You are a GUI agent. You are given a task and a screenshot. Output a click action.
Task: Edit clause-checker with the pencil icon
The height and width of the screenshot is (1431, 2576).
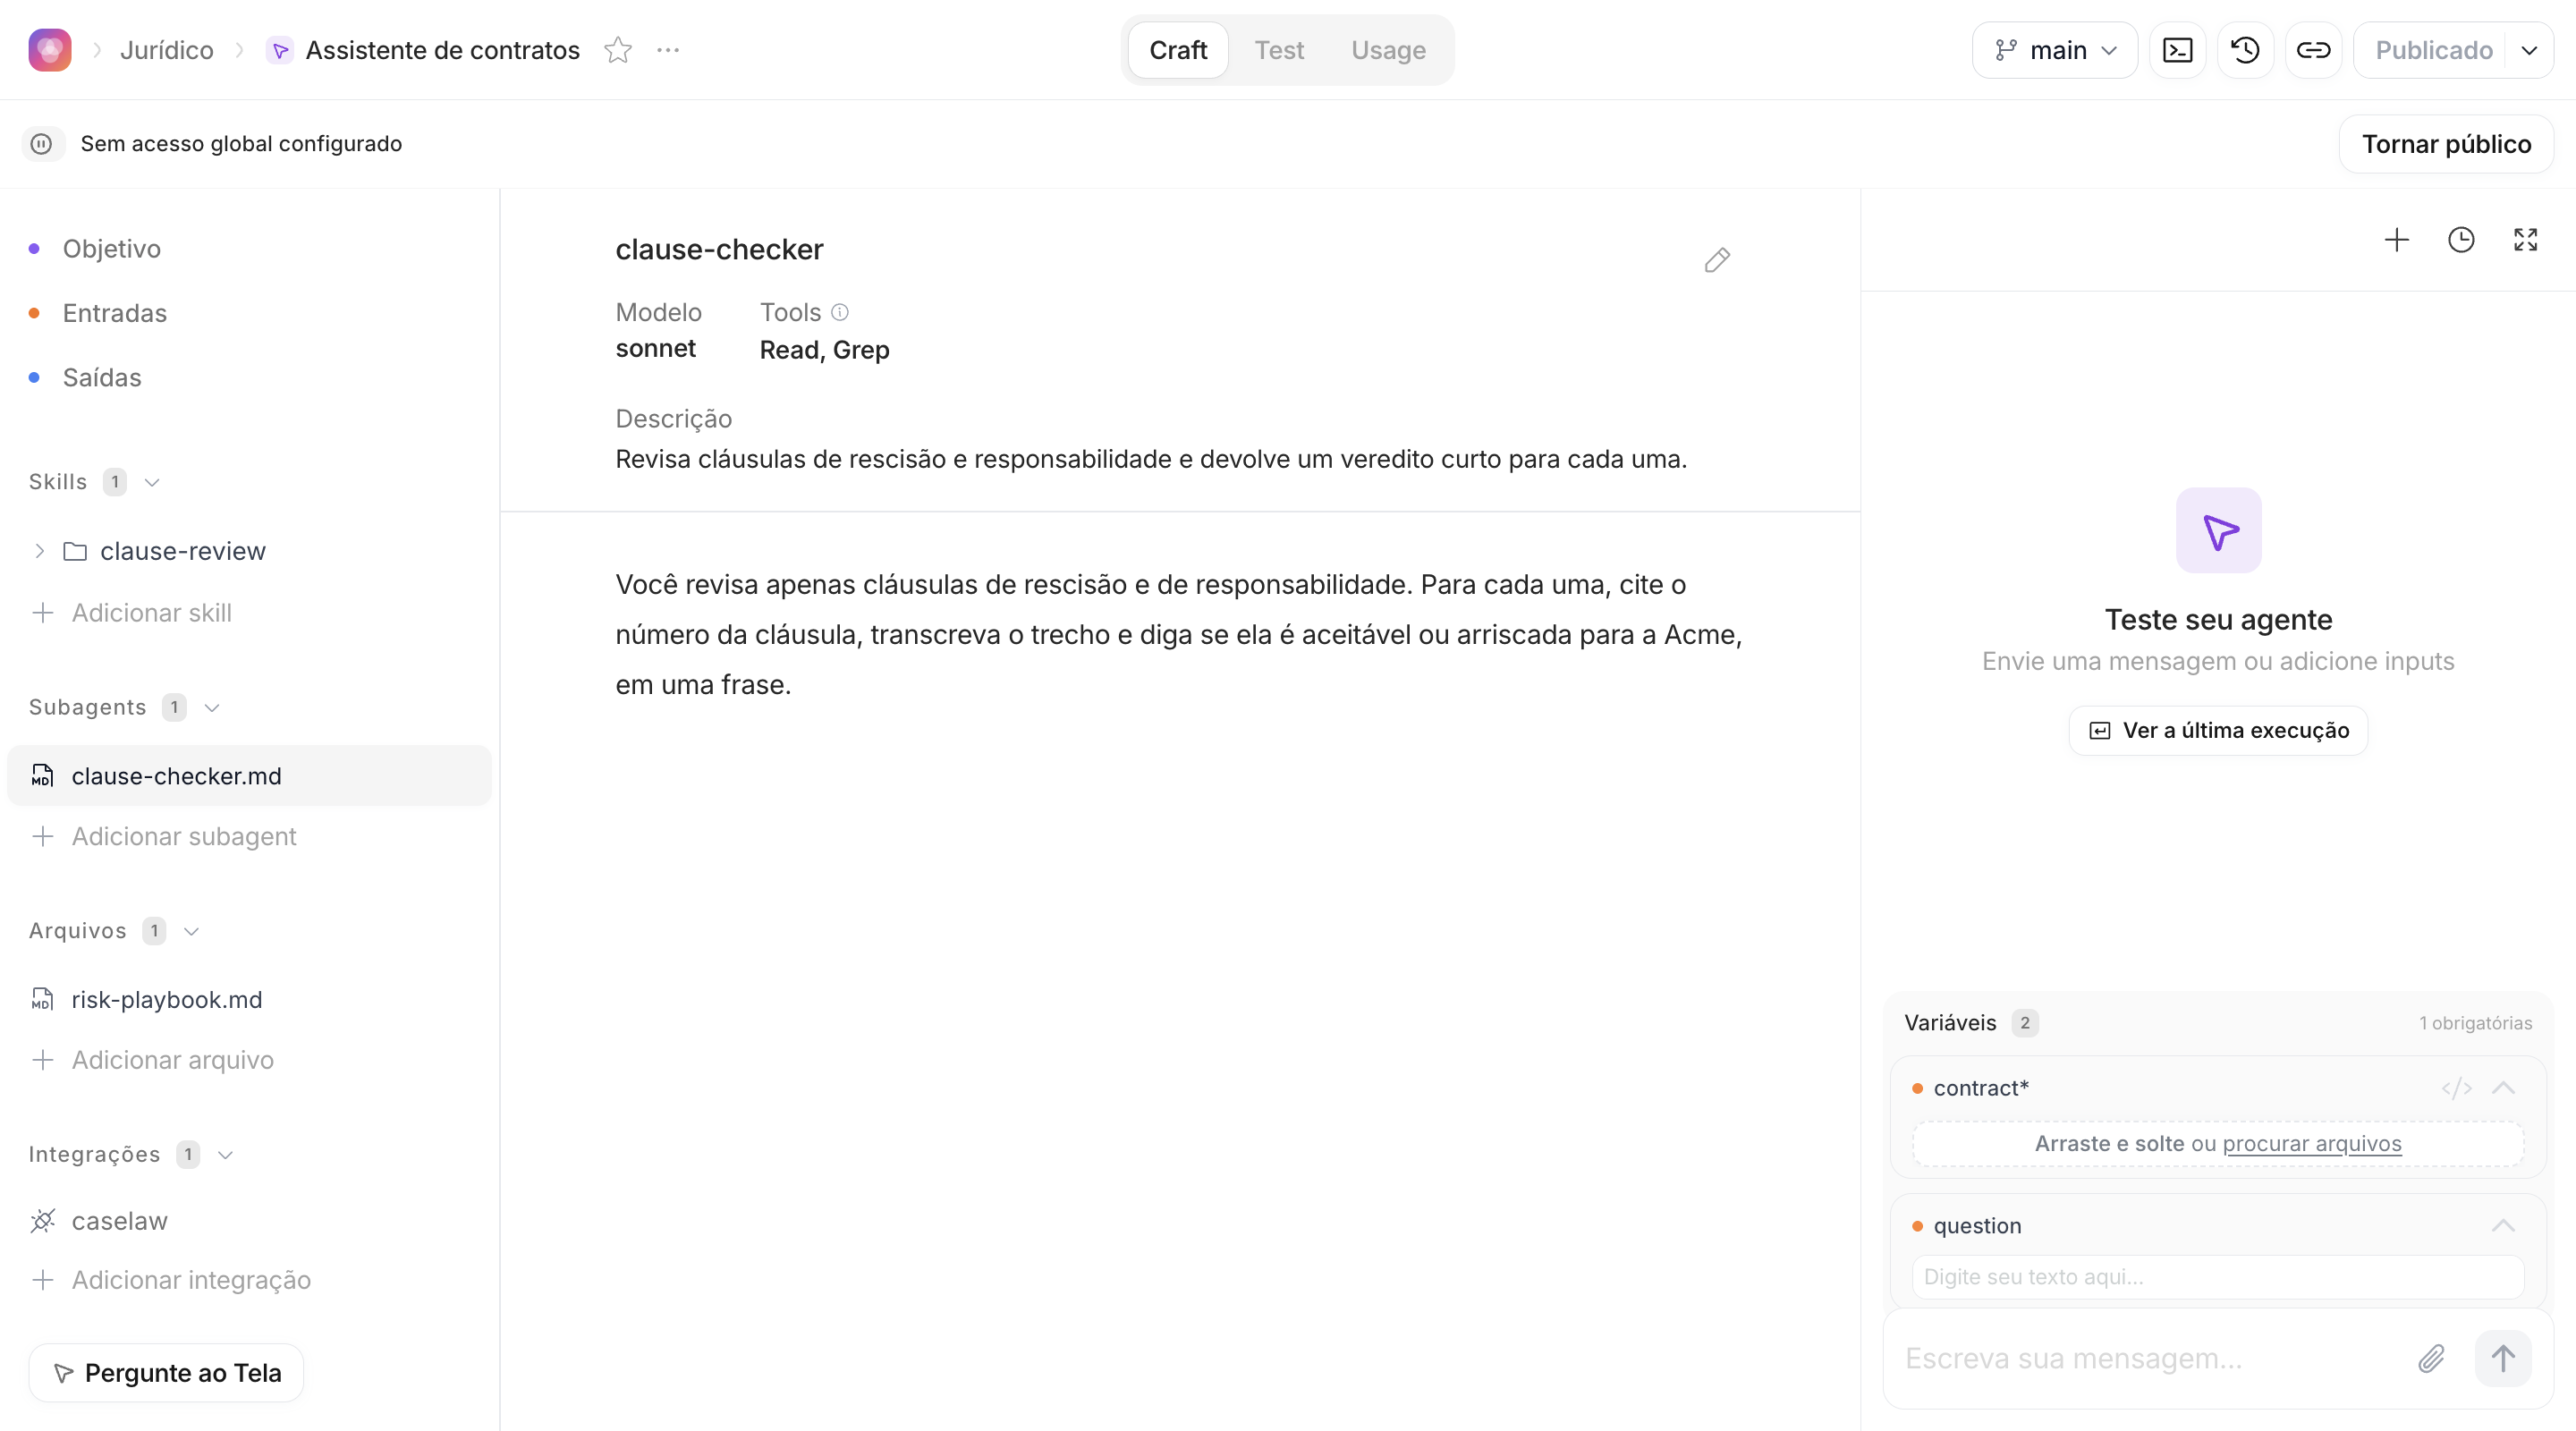pos(1717,260)
